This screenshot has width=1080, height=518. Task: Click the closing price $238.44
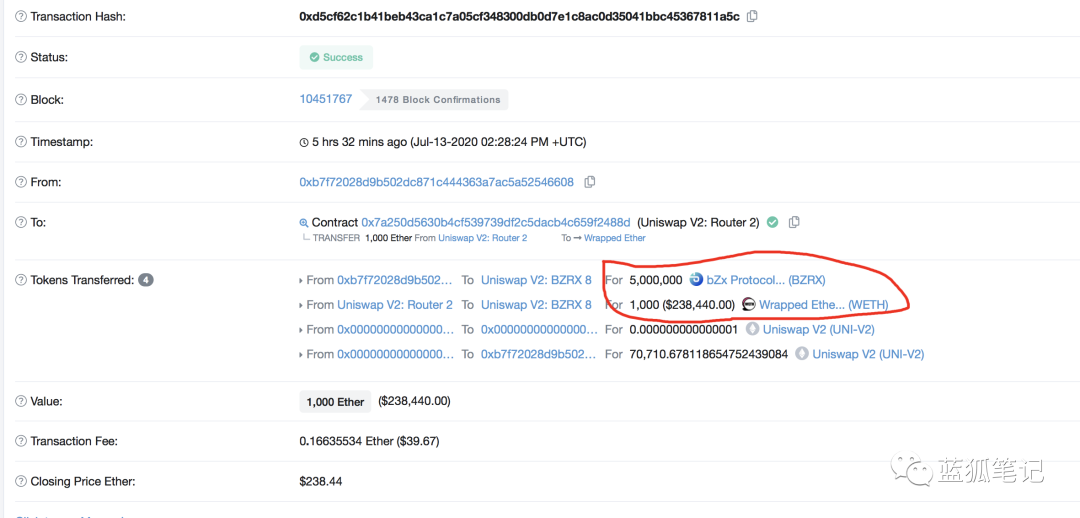(x=320, y=481)
